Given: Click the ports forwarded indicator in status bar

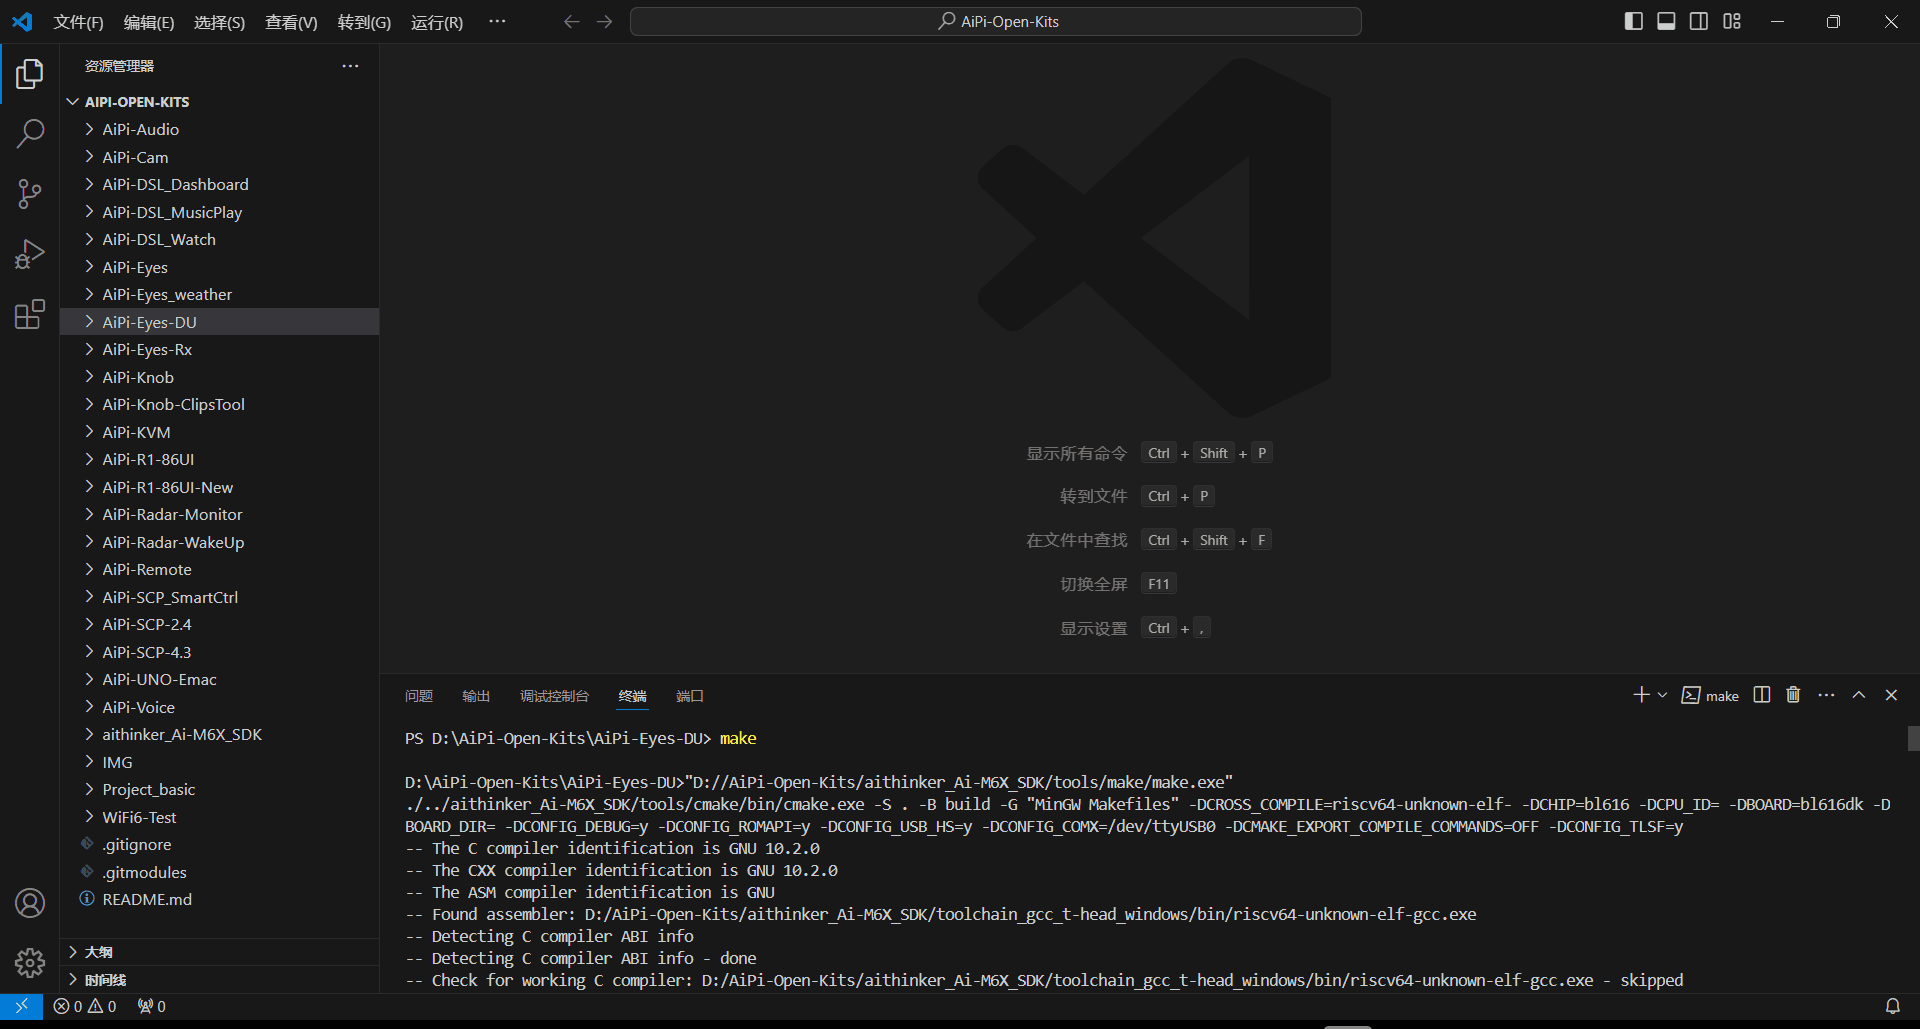Looking at the screenshot, I should point(152,1006).
